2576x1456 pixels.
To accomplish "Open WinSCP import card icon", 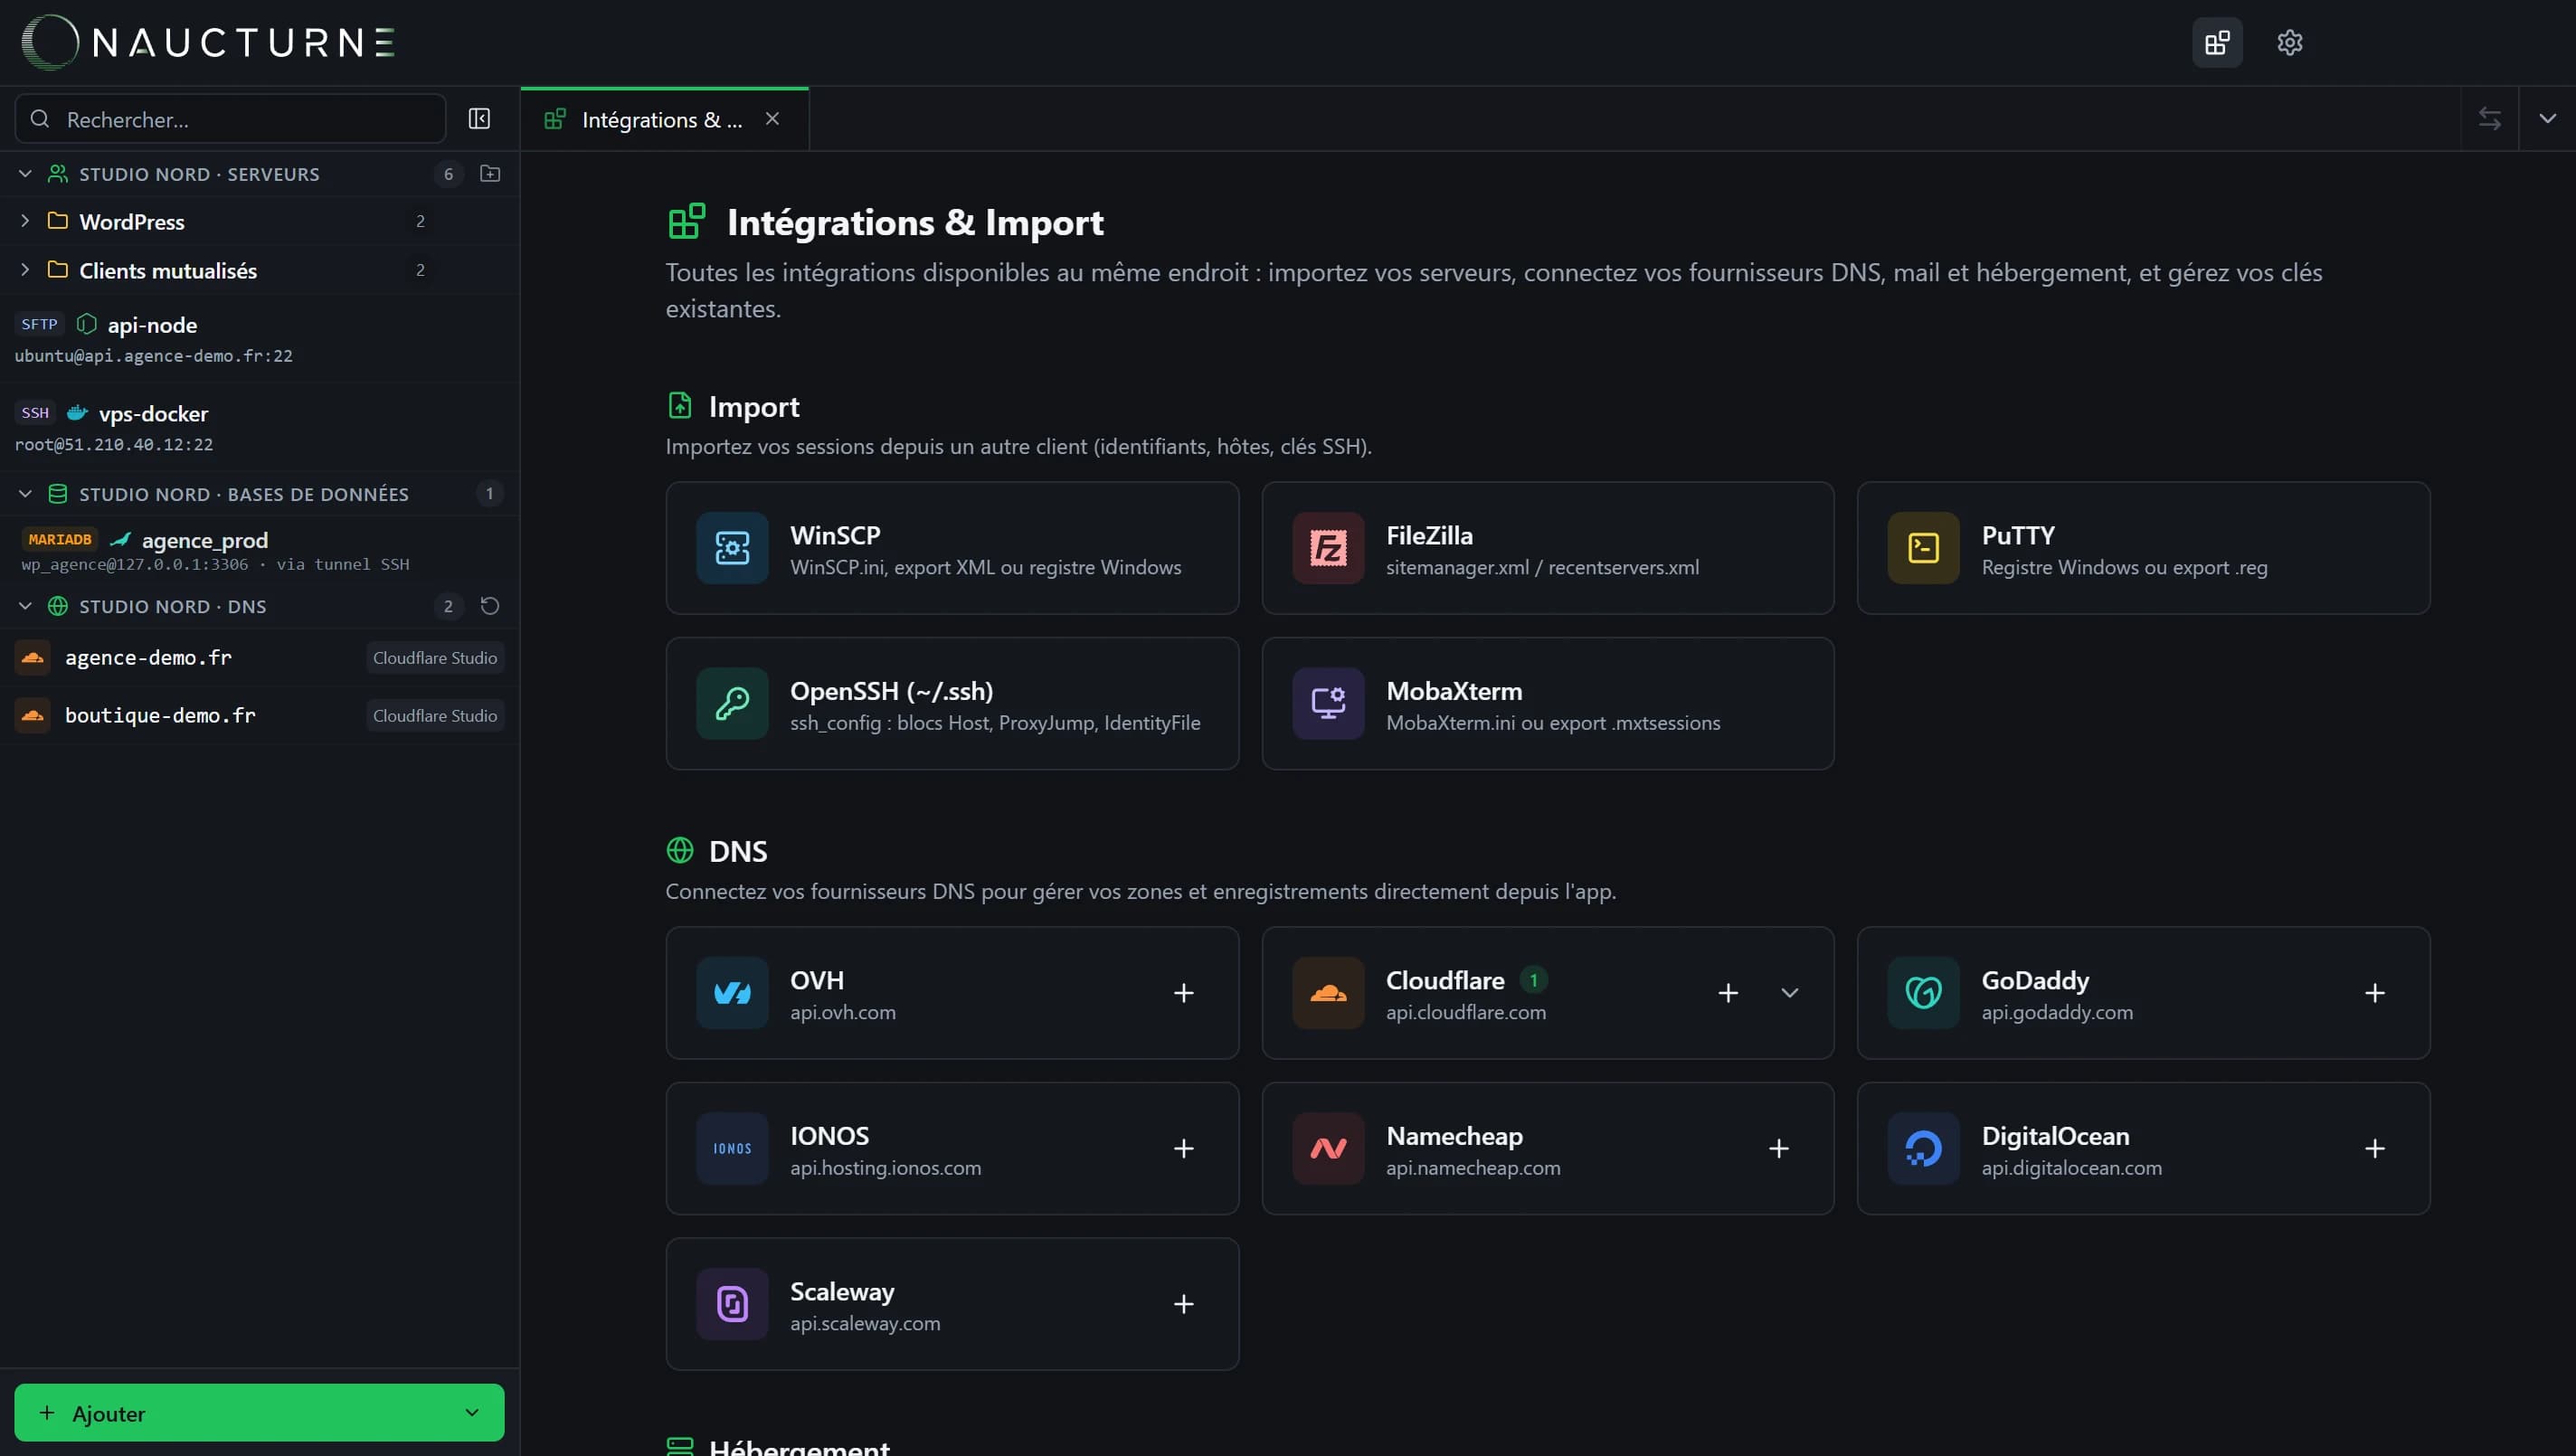I will (732, 548).
